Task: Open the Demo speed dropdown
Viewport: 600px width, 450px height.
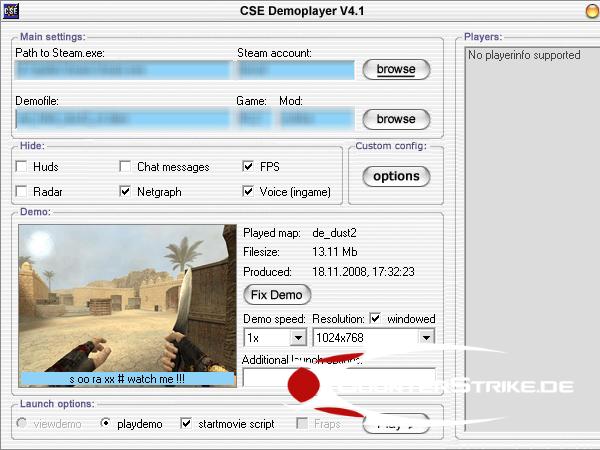Action: click(x=297, y=339)
